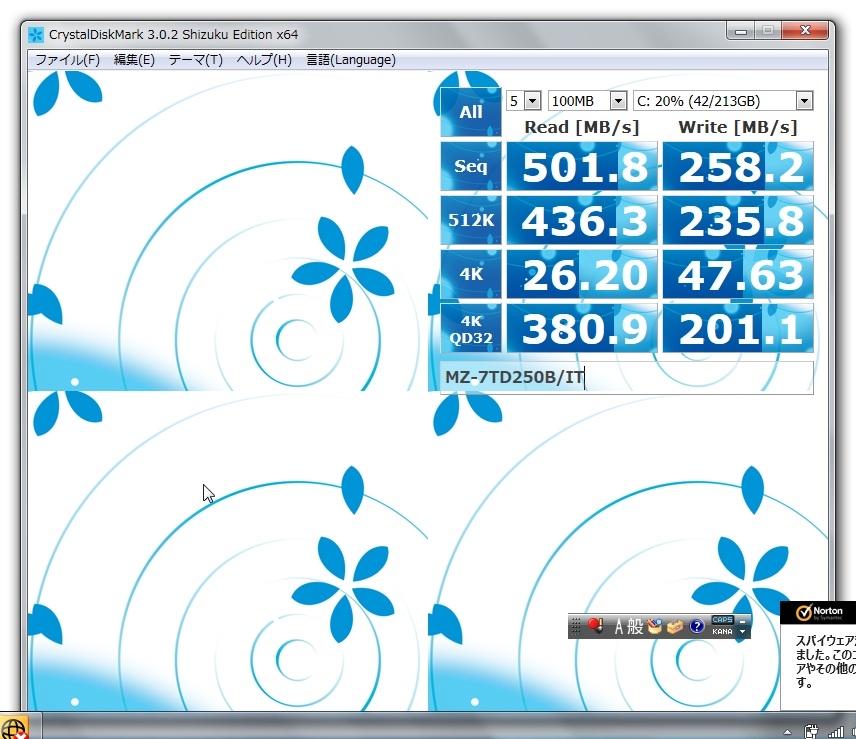Start the 512K benchmark test
The width and height of the screenshot is (856, 739).
click(x=471, y=220)
